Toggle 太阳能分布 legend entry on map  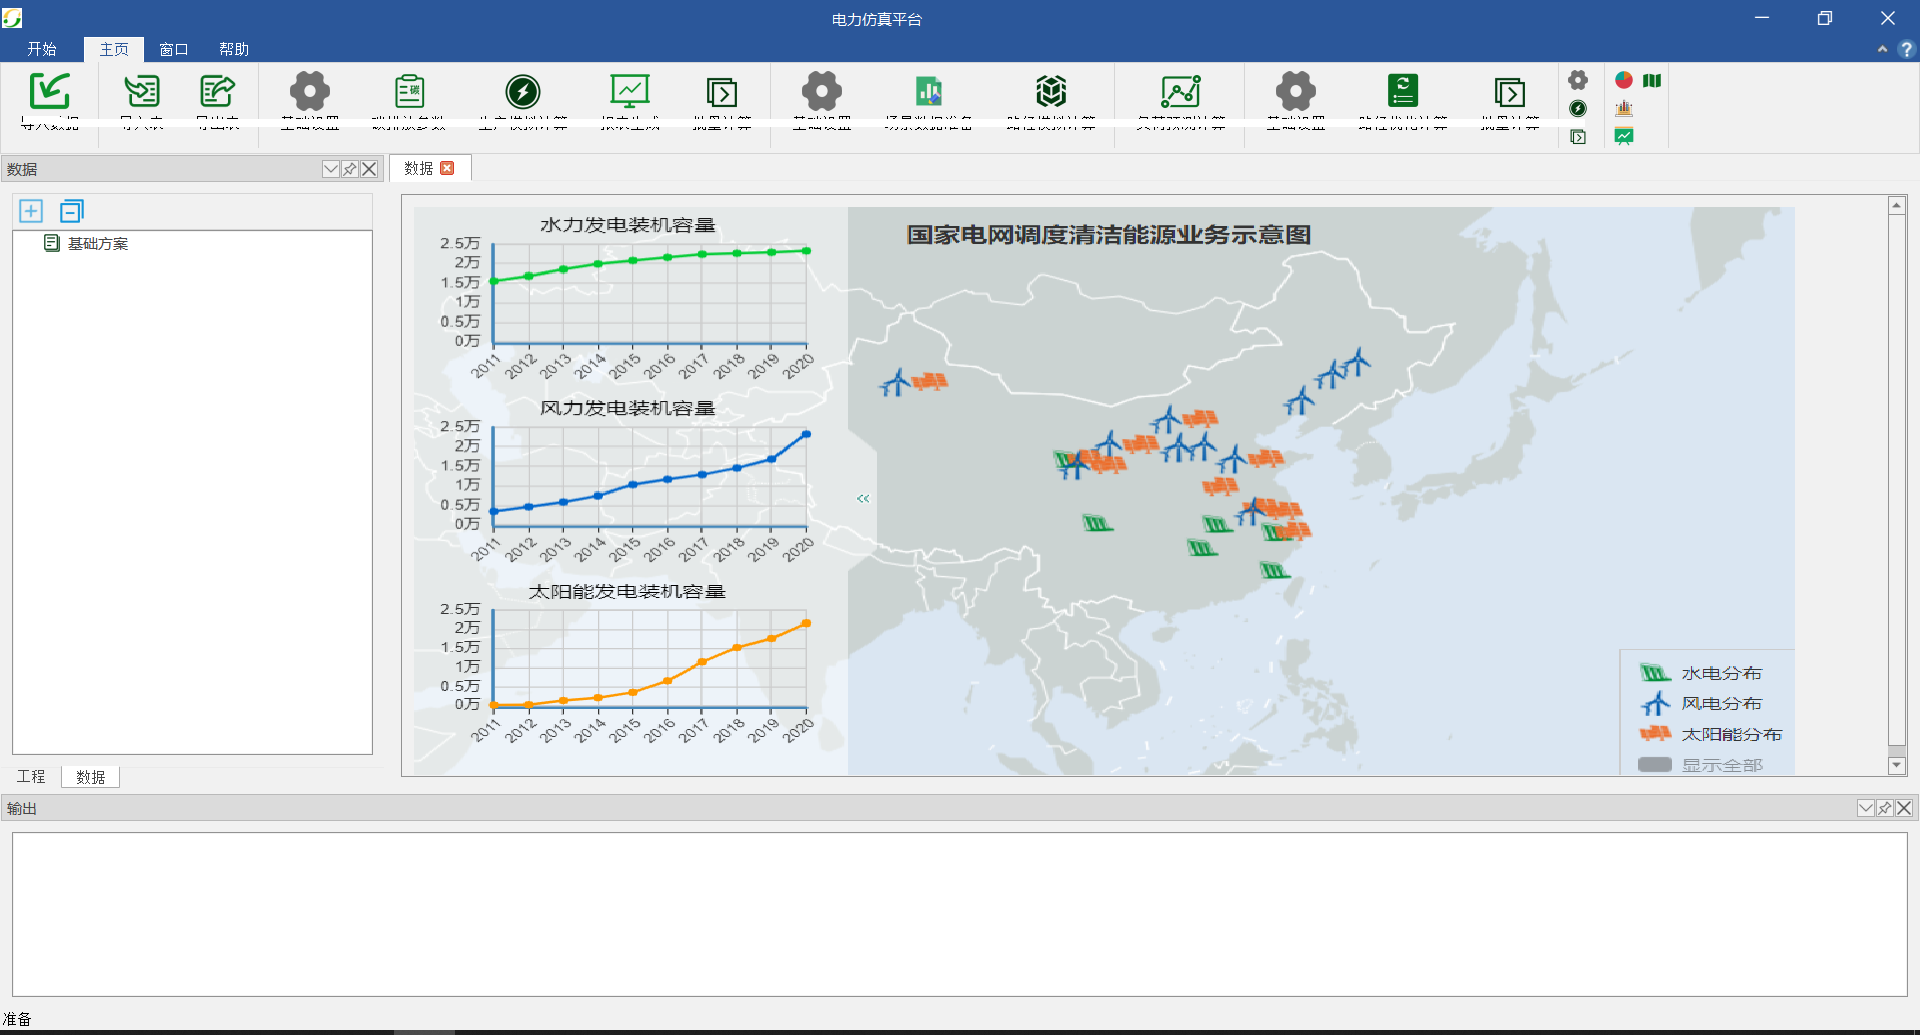(1711, 734)
